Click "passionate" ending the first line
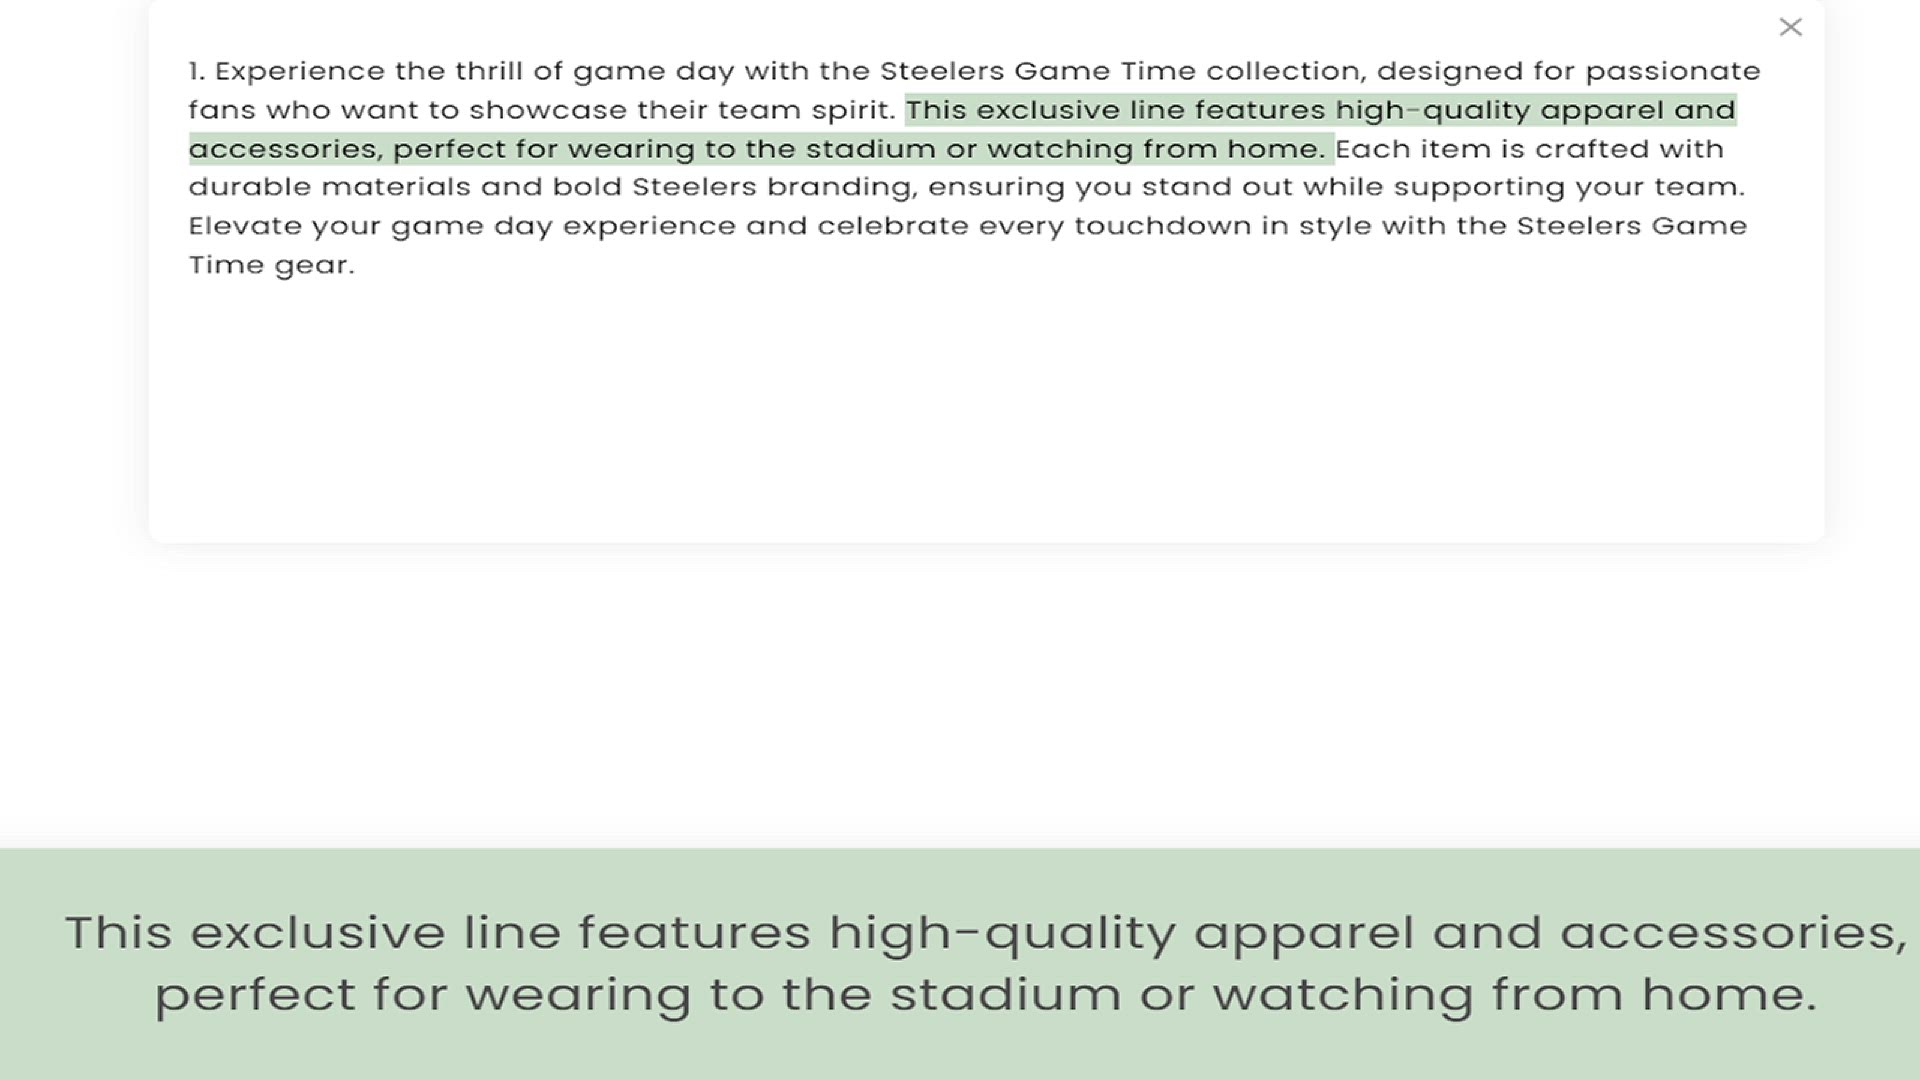This screenshot has width=1920, height=1080. tap(1672, 72)
